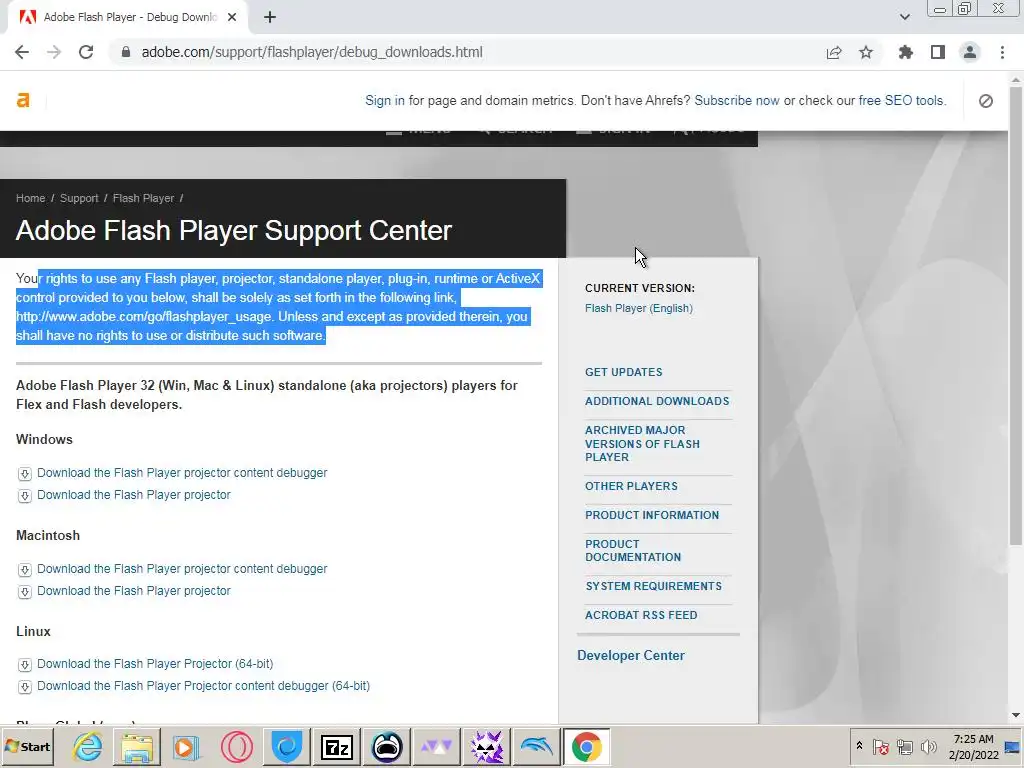Screen dimensions: 1024x768
Task: Open the network status tray icon
Action: (x=904, y=746)
